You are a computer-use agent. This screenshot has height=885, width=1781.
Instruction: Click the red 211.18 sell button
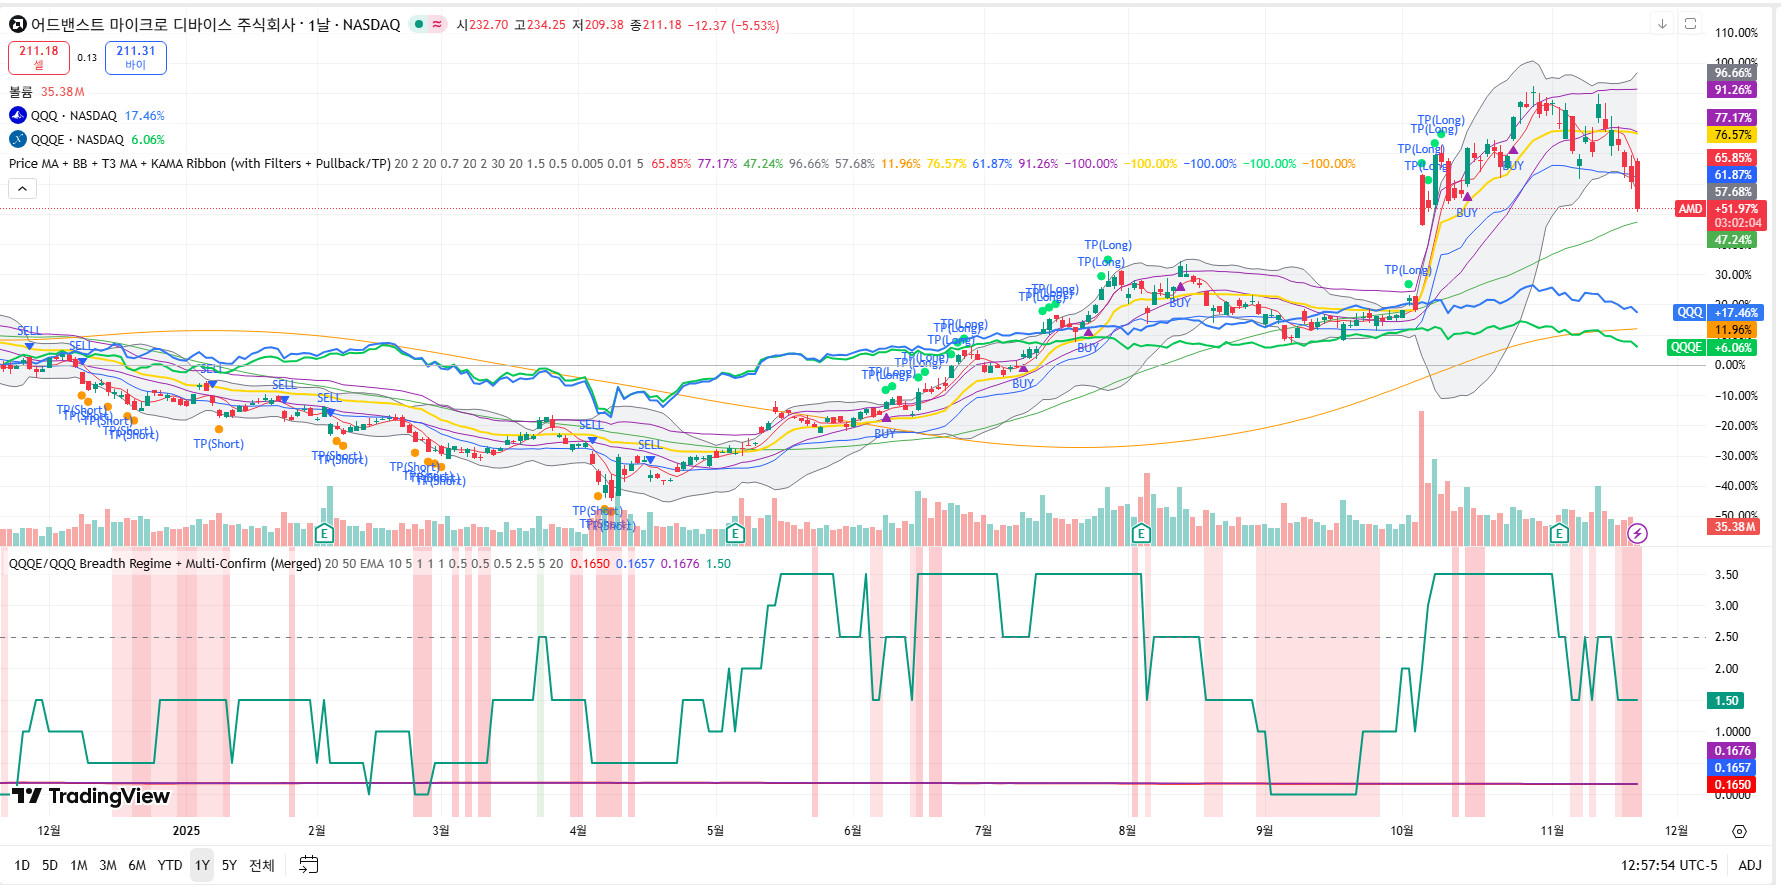tap(39, 57)
